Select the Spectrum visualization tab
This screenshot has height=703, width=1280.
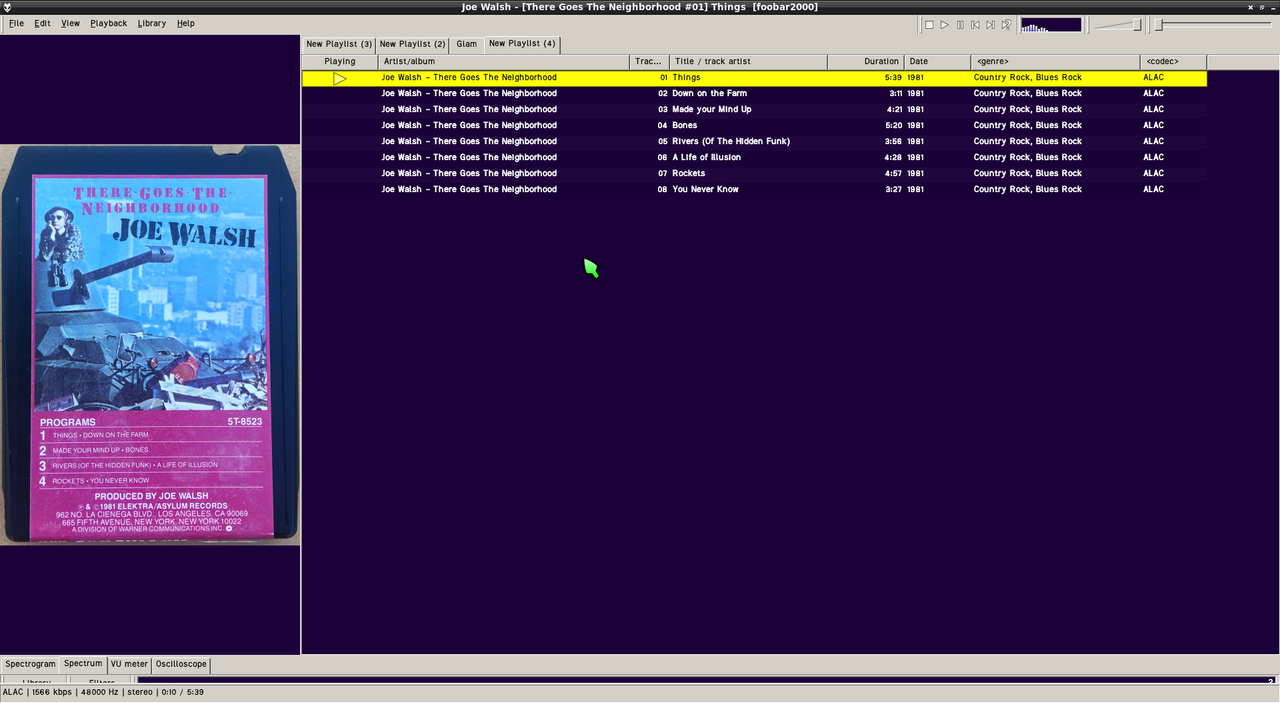[x=83, y=664]
